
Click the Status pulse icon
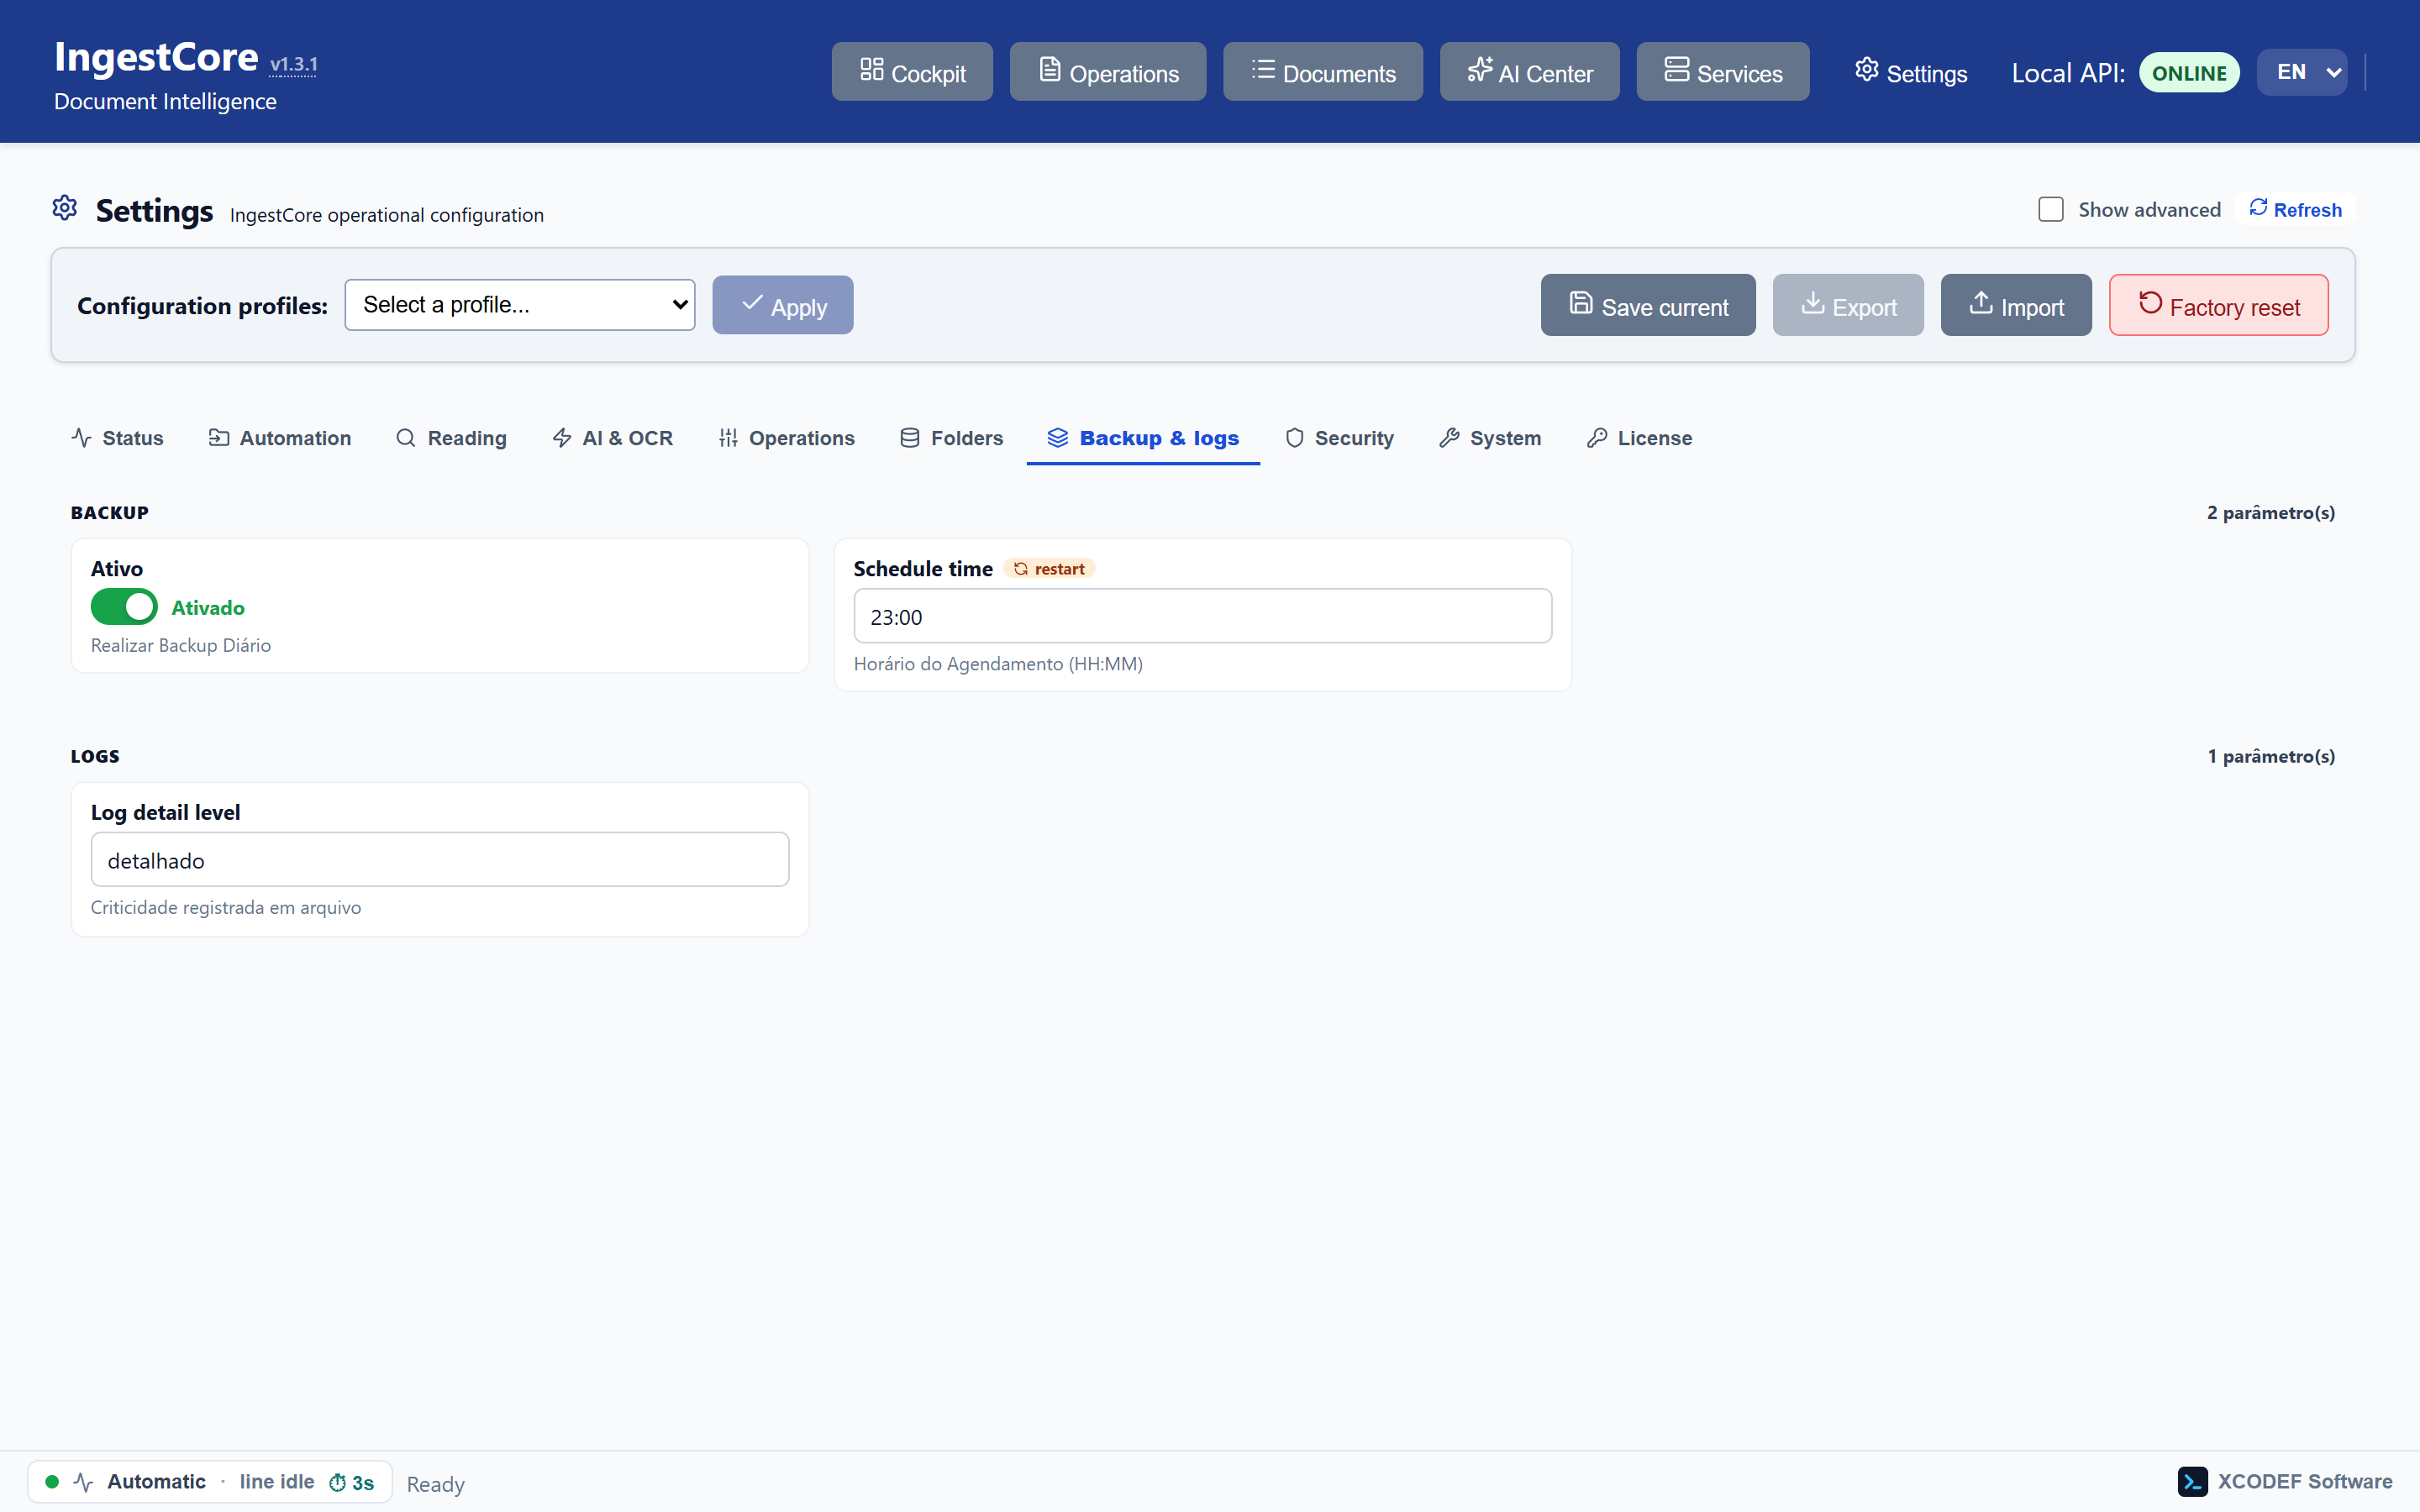[x=82, y=438]
